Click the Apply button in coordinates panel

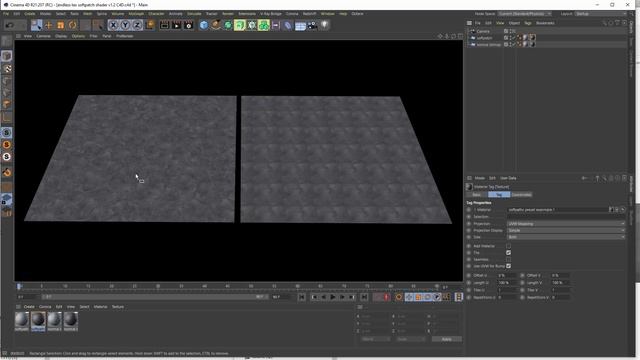click(447, 339)
